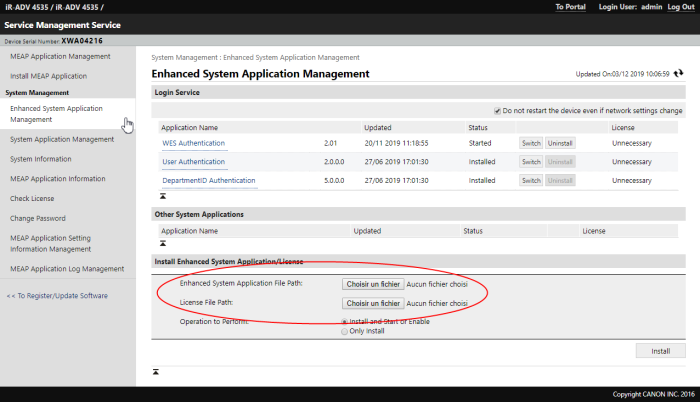Open Check License page
Image resolution: width=700 pixels, height=402 pixels.
(x=32, y=198)
